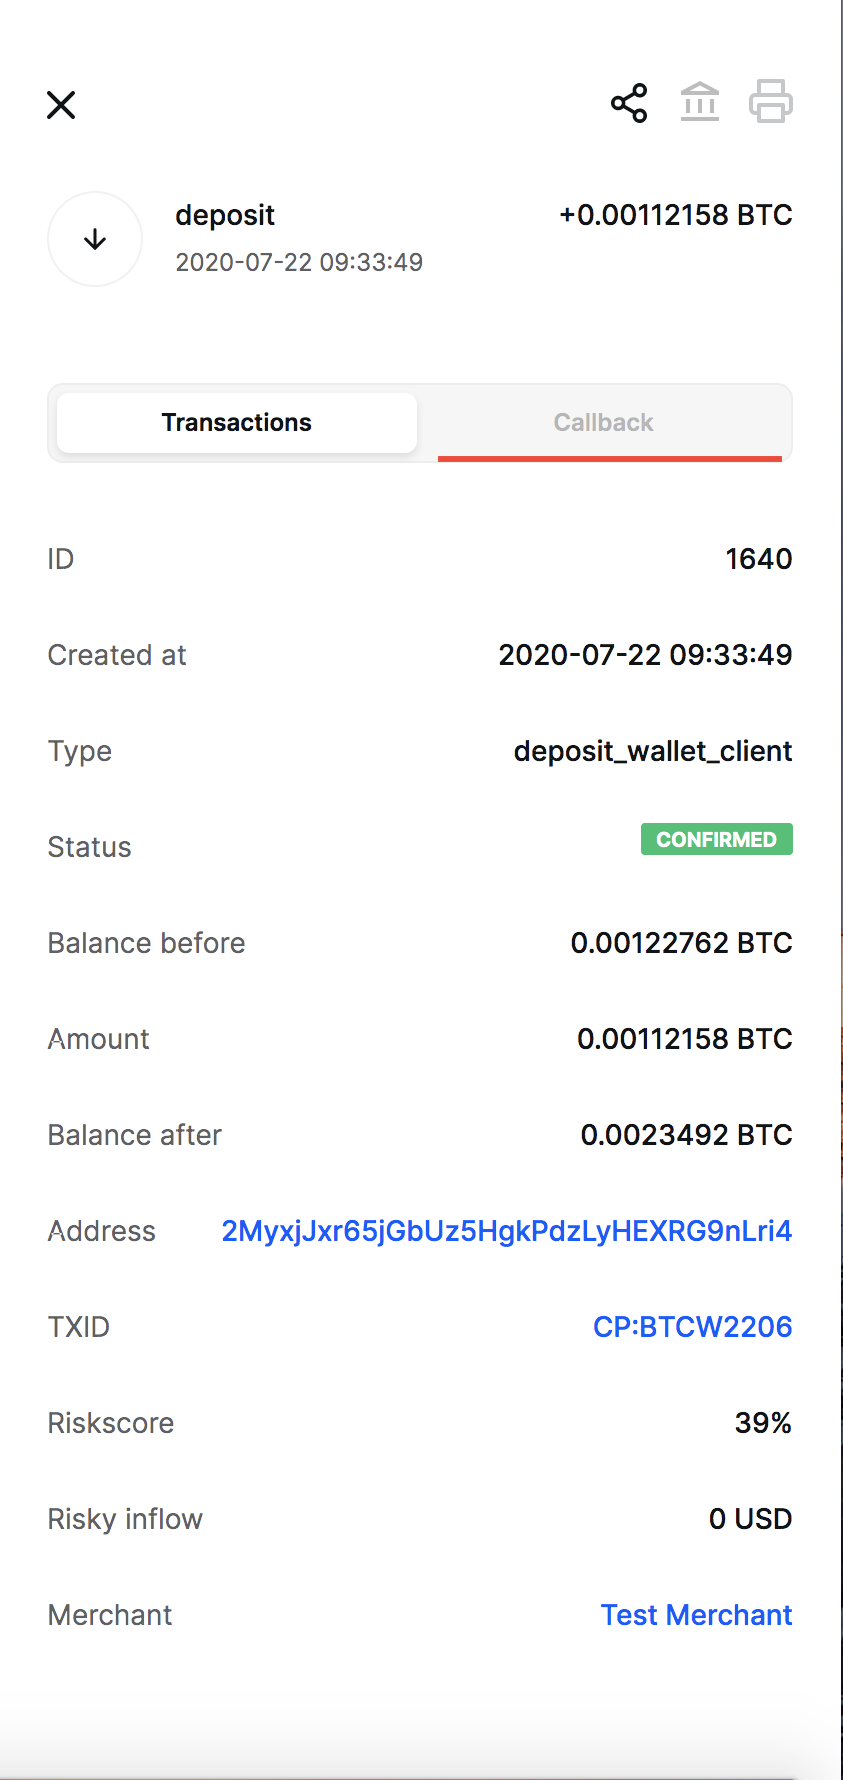Viewport: 843px width, 1780px height.
Task: Click the Risky inflow 0 USD value
Action: click(750, 1519)
